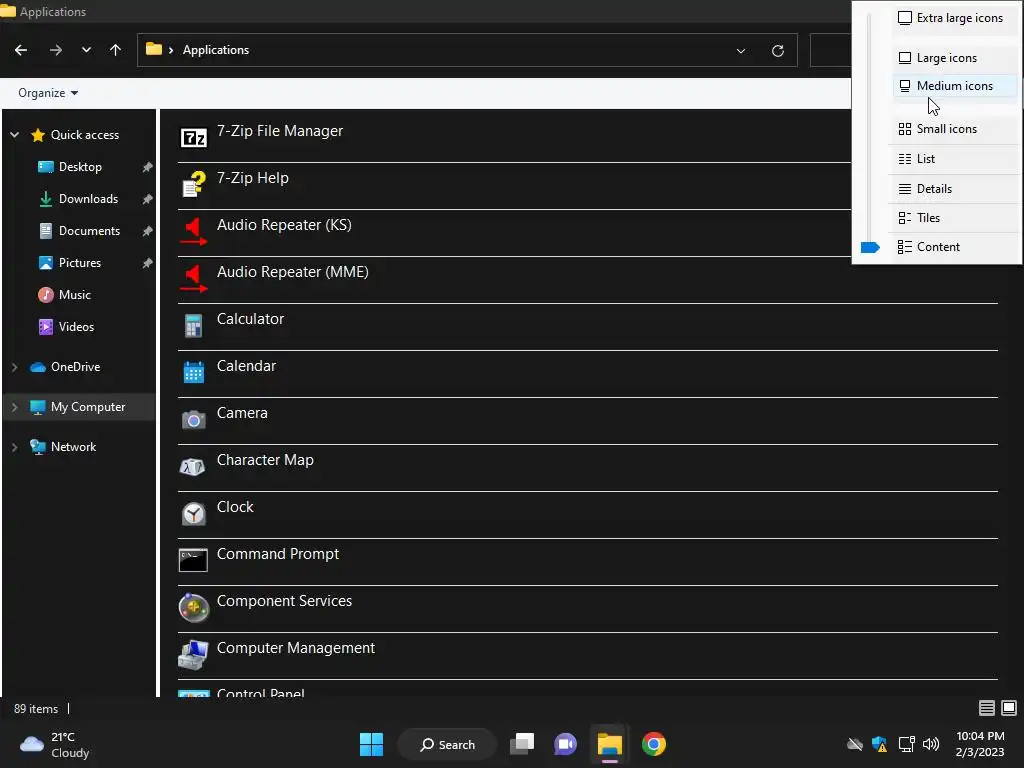The height and width of the screenshot is (768, 1024).
Task: Click the File Explorer taskbar icon
Action: (609, 744)
